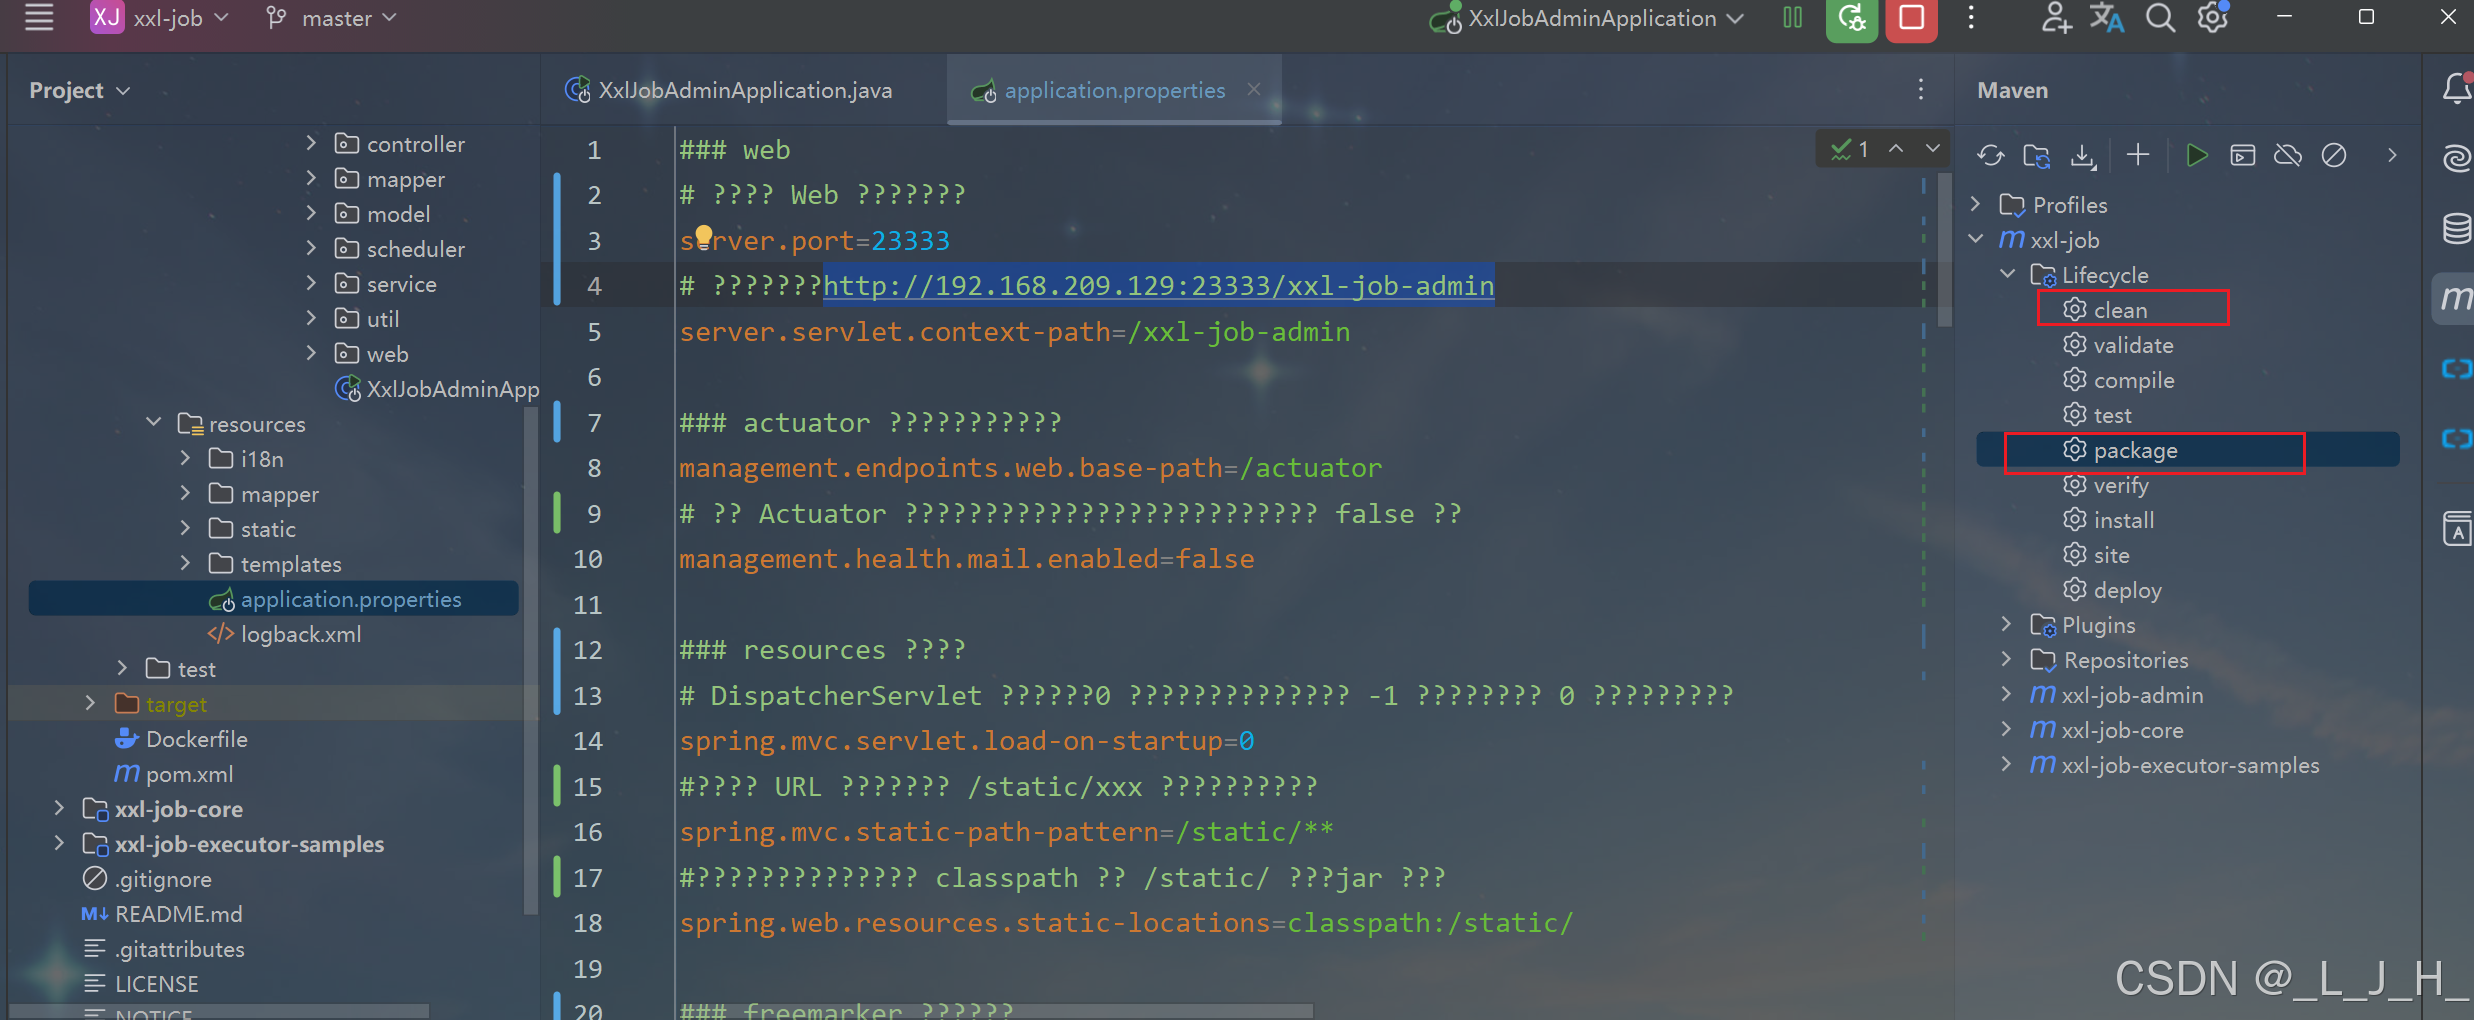Generate sources and update folders in Maven
Image resolution: width=2474 pixels, height=1020 pixels.
(x=2037, y=155)
